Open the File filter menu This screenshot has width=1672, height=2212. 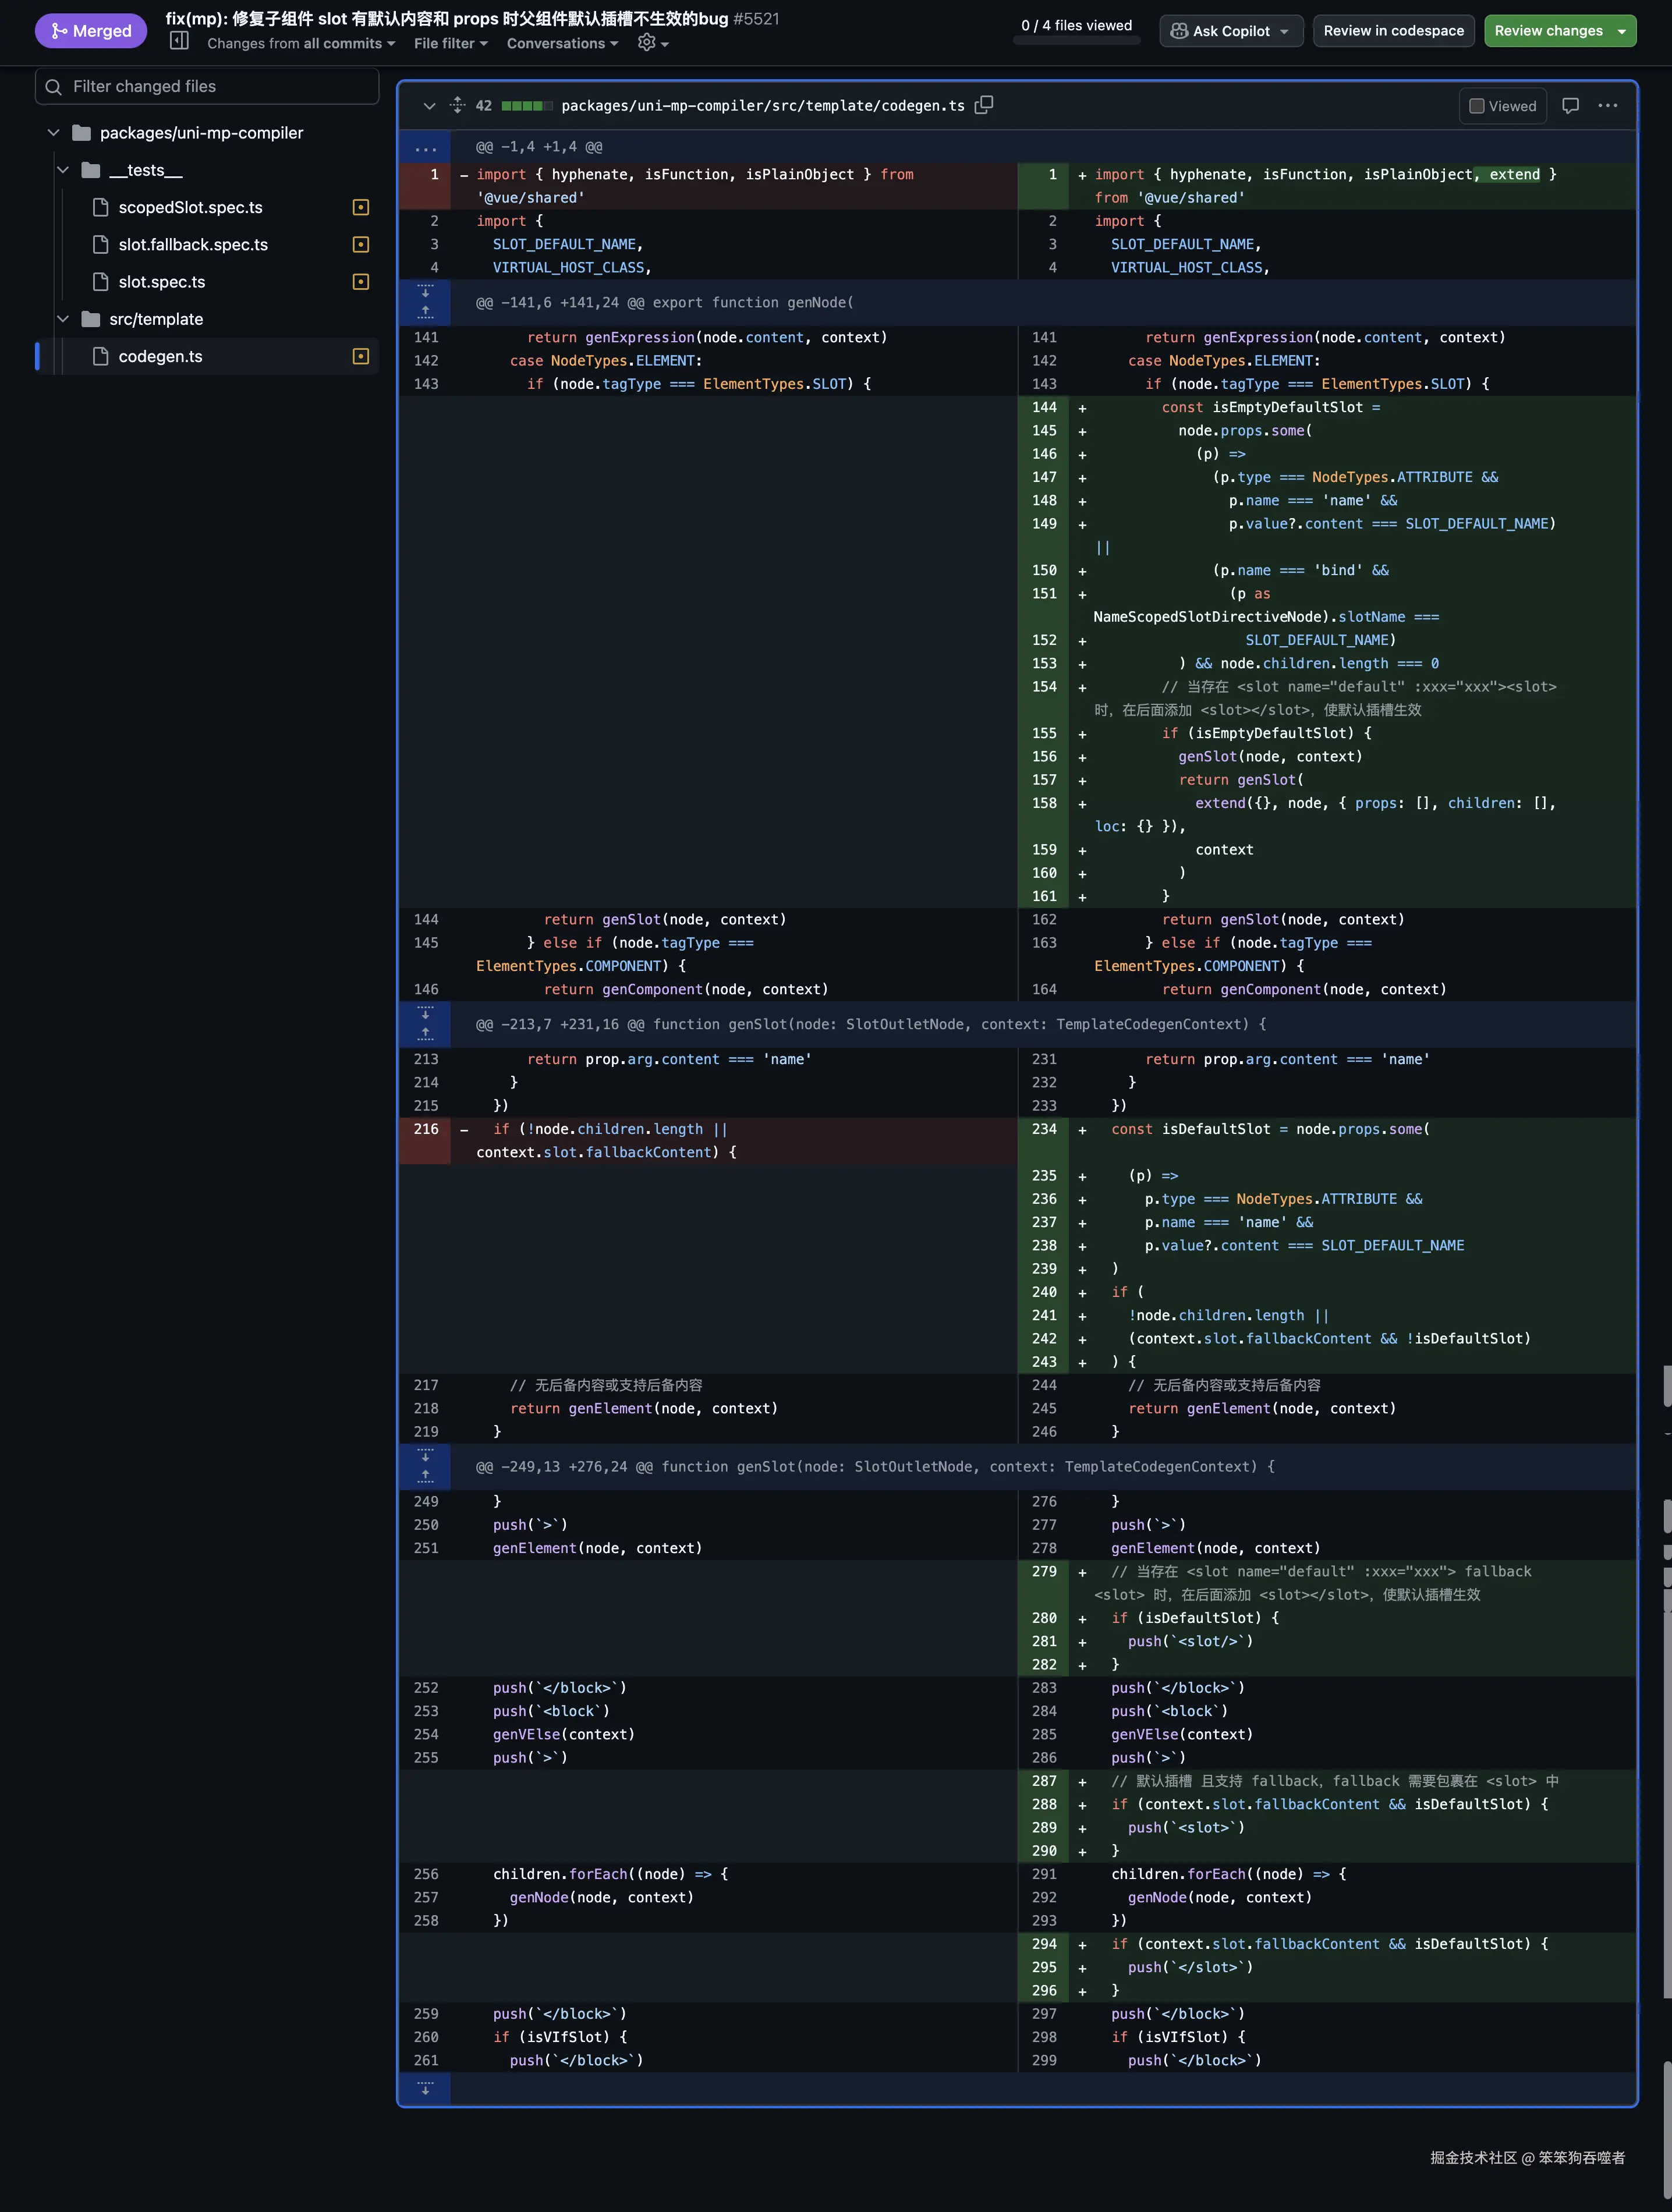tap(450, 43)
